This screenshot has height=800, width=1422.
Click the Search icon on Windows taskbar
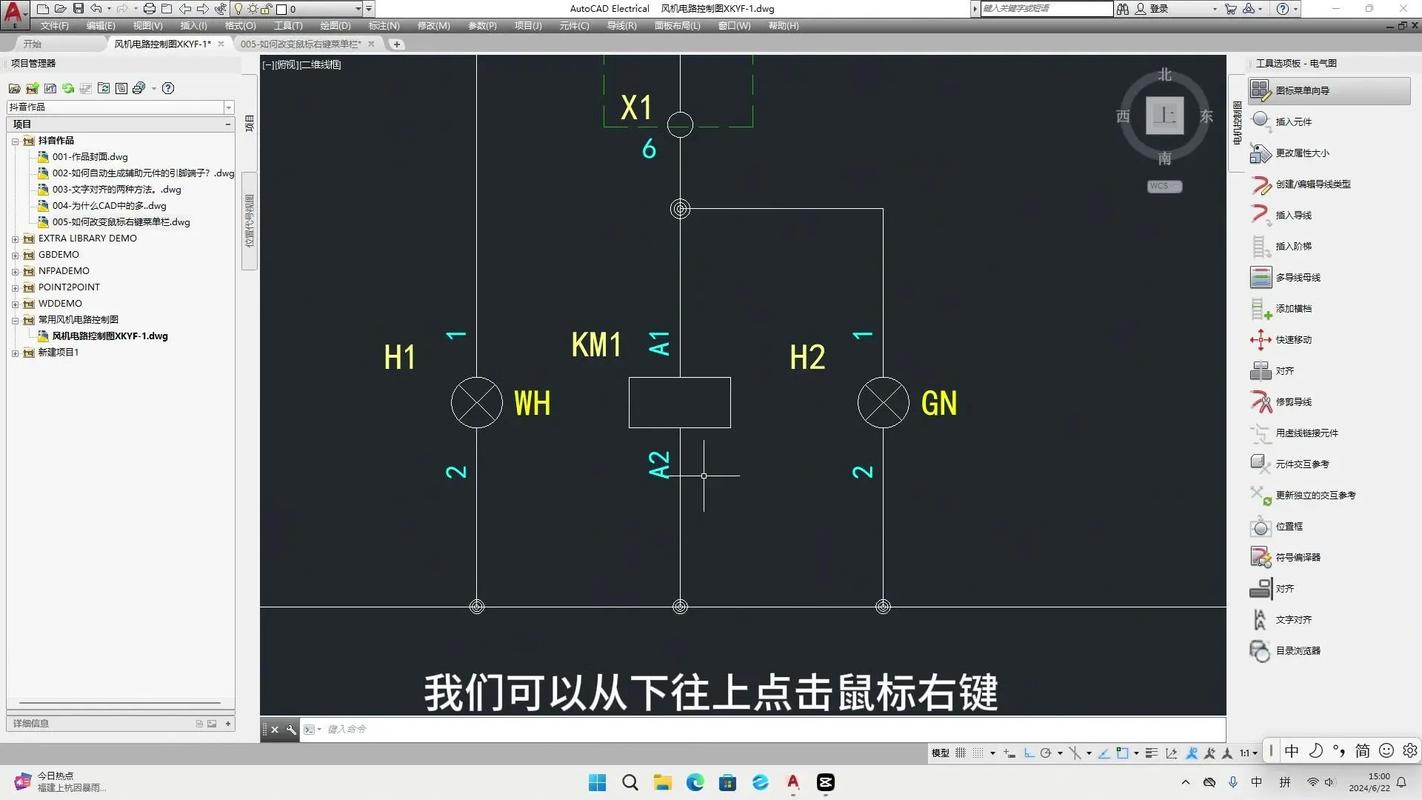coord(630,782)
